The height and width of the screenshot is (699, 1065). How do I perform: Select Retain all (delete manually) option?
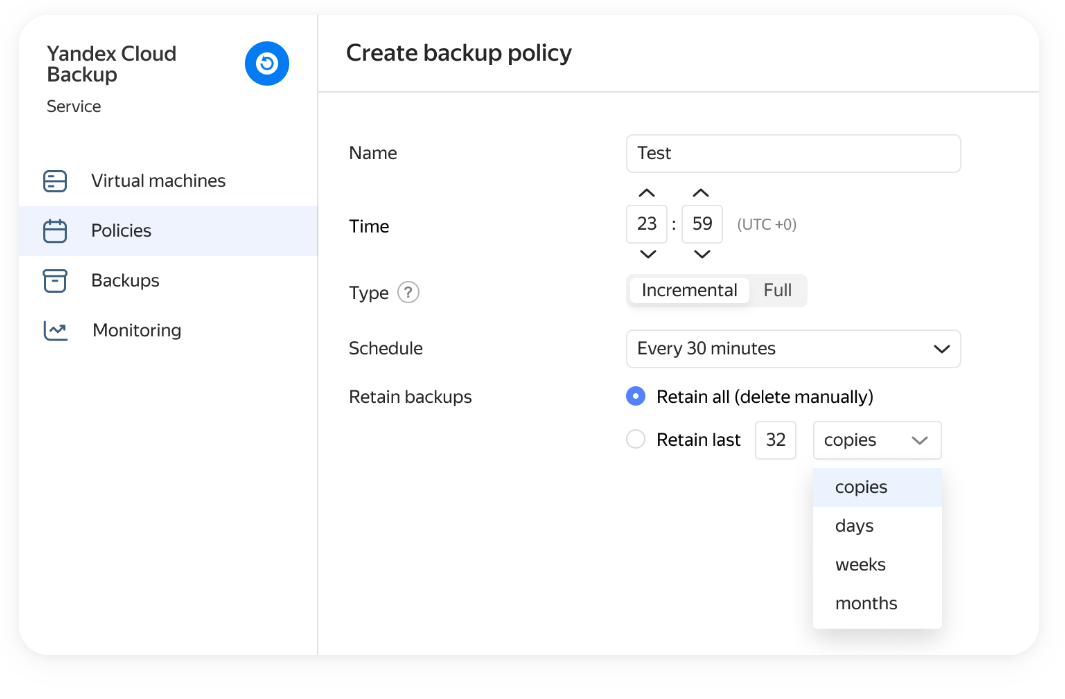click(x=636, y=397)
